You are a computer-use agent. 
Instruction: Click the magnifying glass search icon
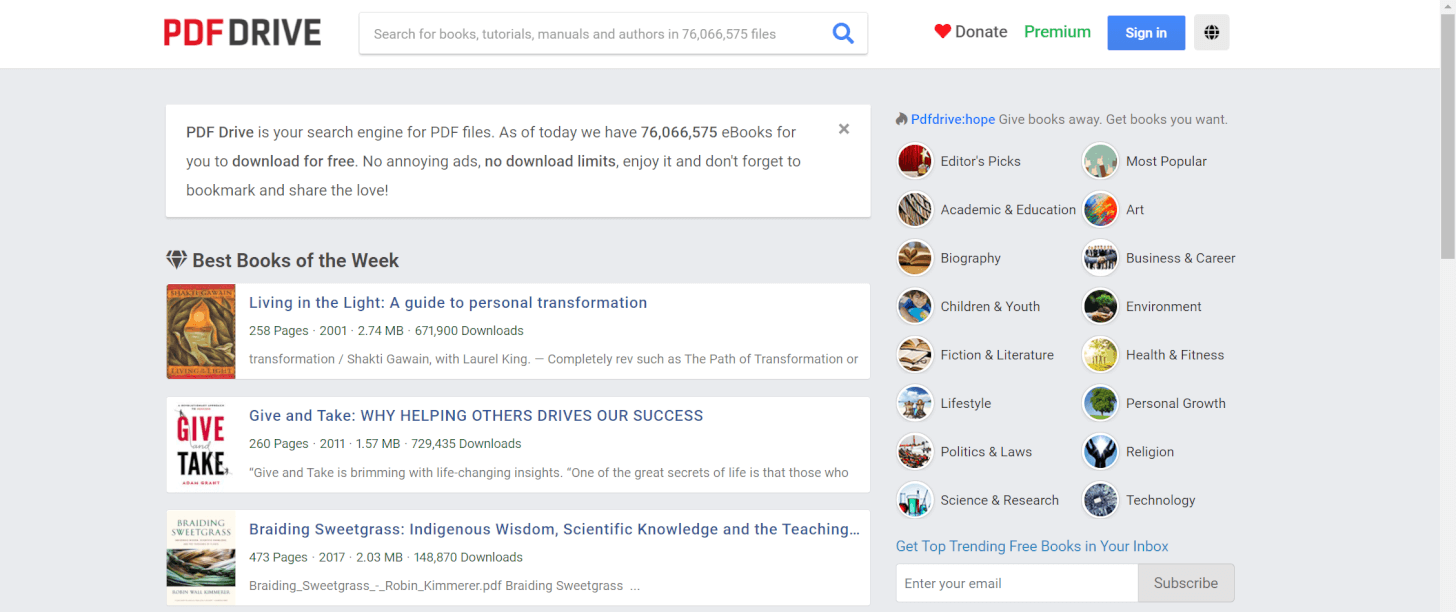tap(843, 33)
